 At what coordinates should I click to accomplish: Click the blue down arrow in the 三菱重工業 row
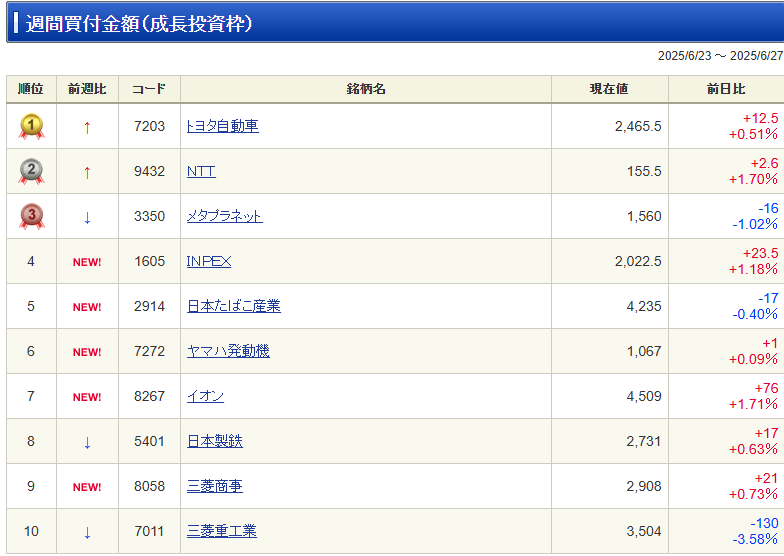click(87, 532)
